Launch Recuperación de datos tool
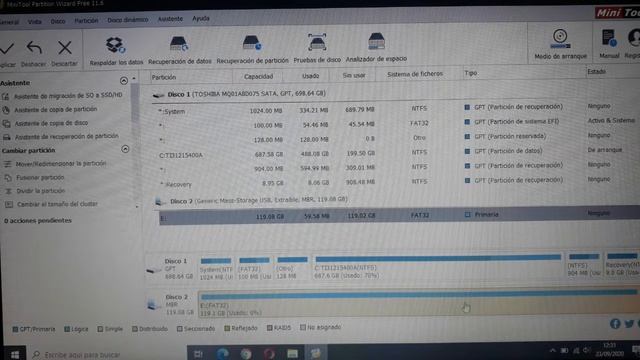The width and height of the screenshot is (640, 360). tap(180, 50)
